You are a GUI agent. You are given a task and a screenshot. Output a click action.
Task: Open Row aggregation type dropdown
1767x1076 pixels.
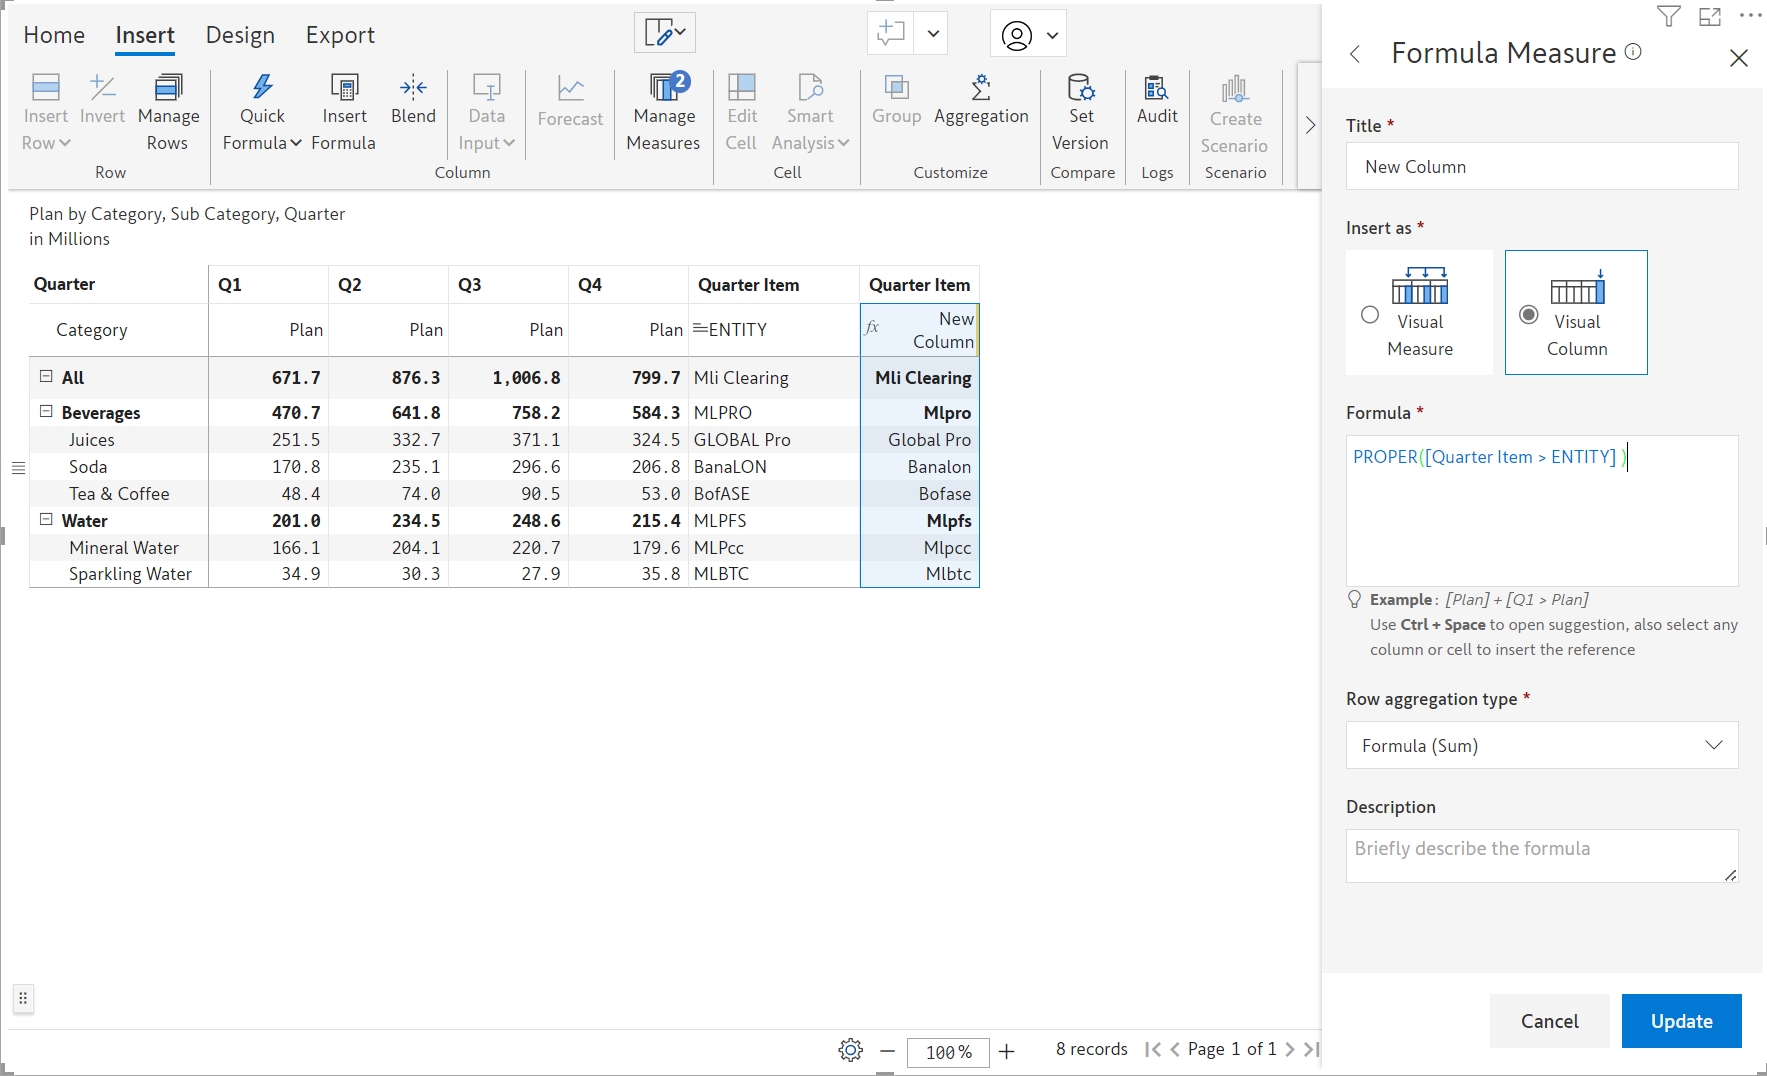click(1541, 745)
